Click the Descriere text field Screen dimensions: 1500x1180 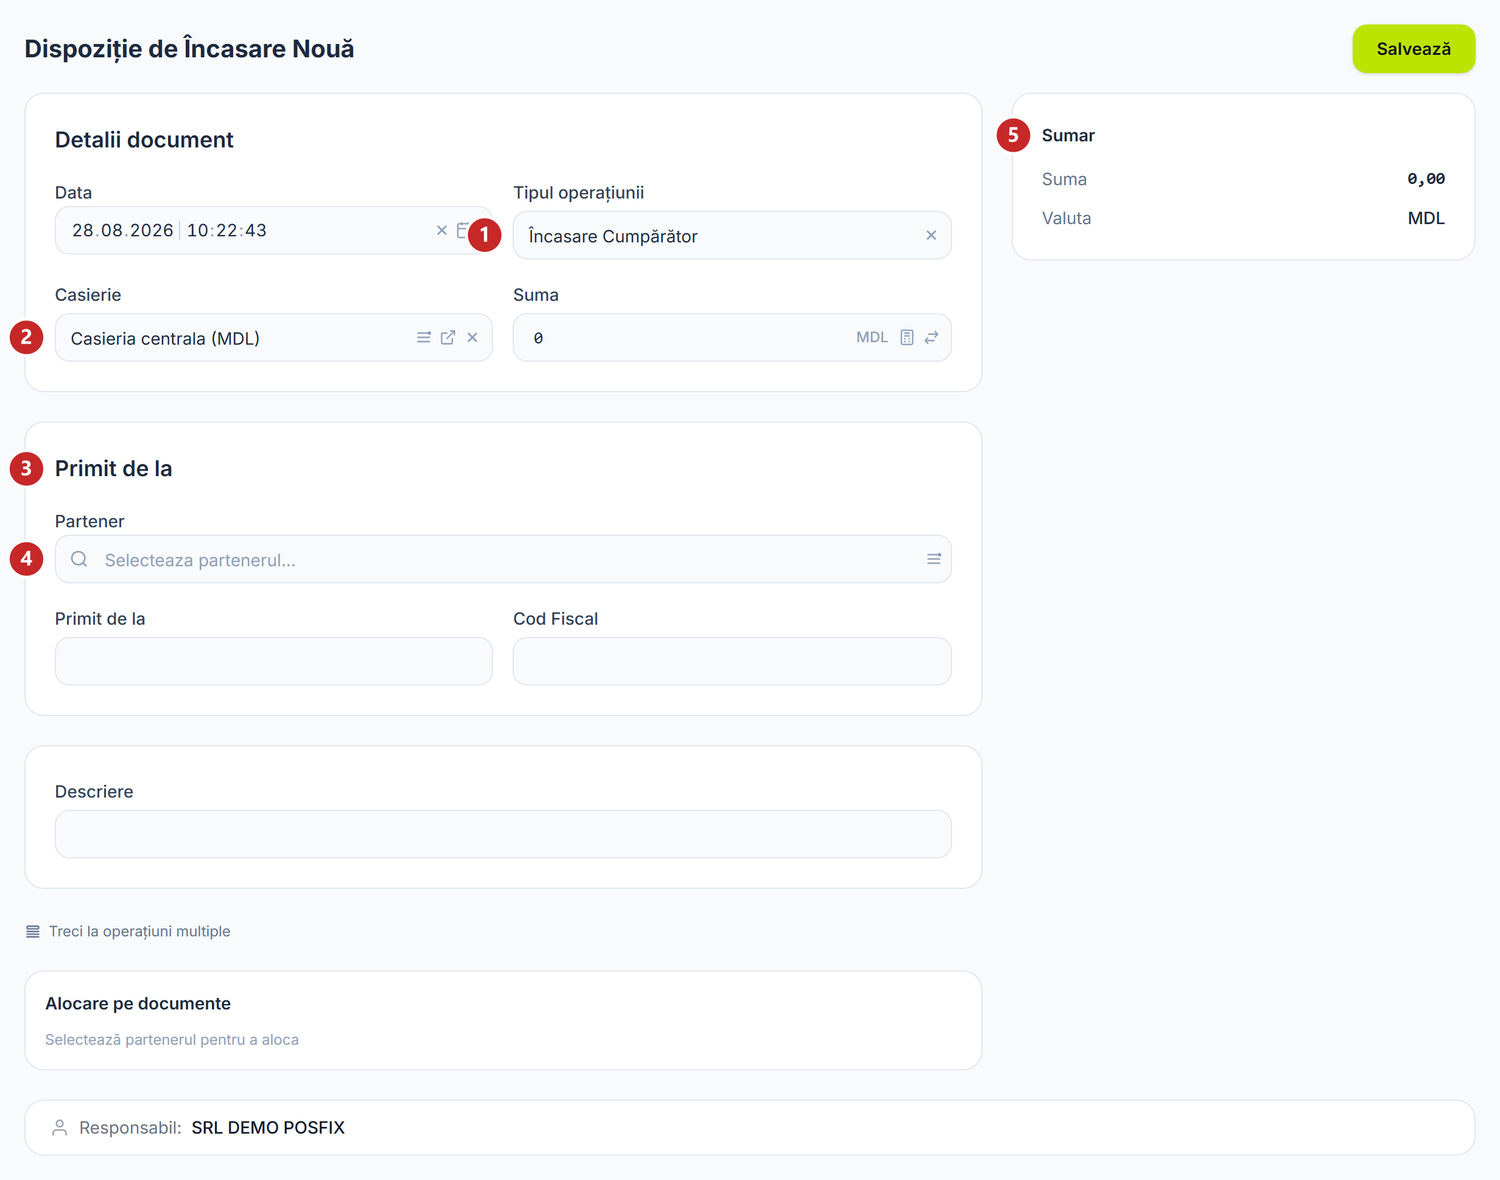point(503,834)
